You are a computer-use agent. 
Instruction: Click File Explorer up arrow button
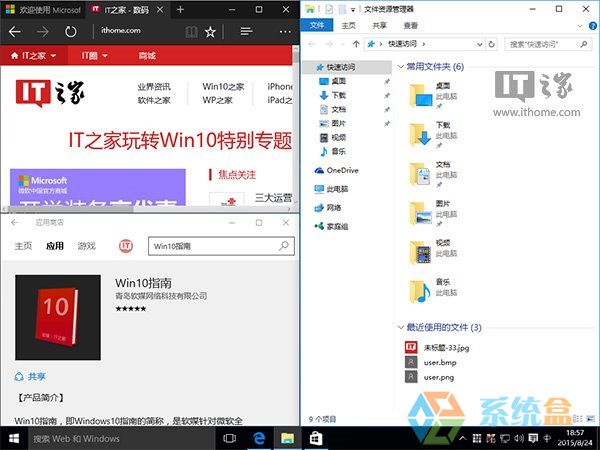356,44
